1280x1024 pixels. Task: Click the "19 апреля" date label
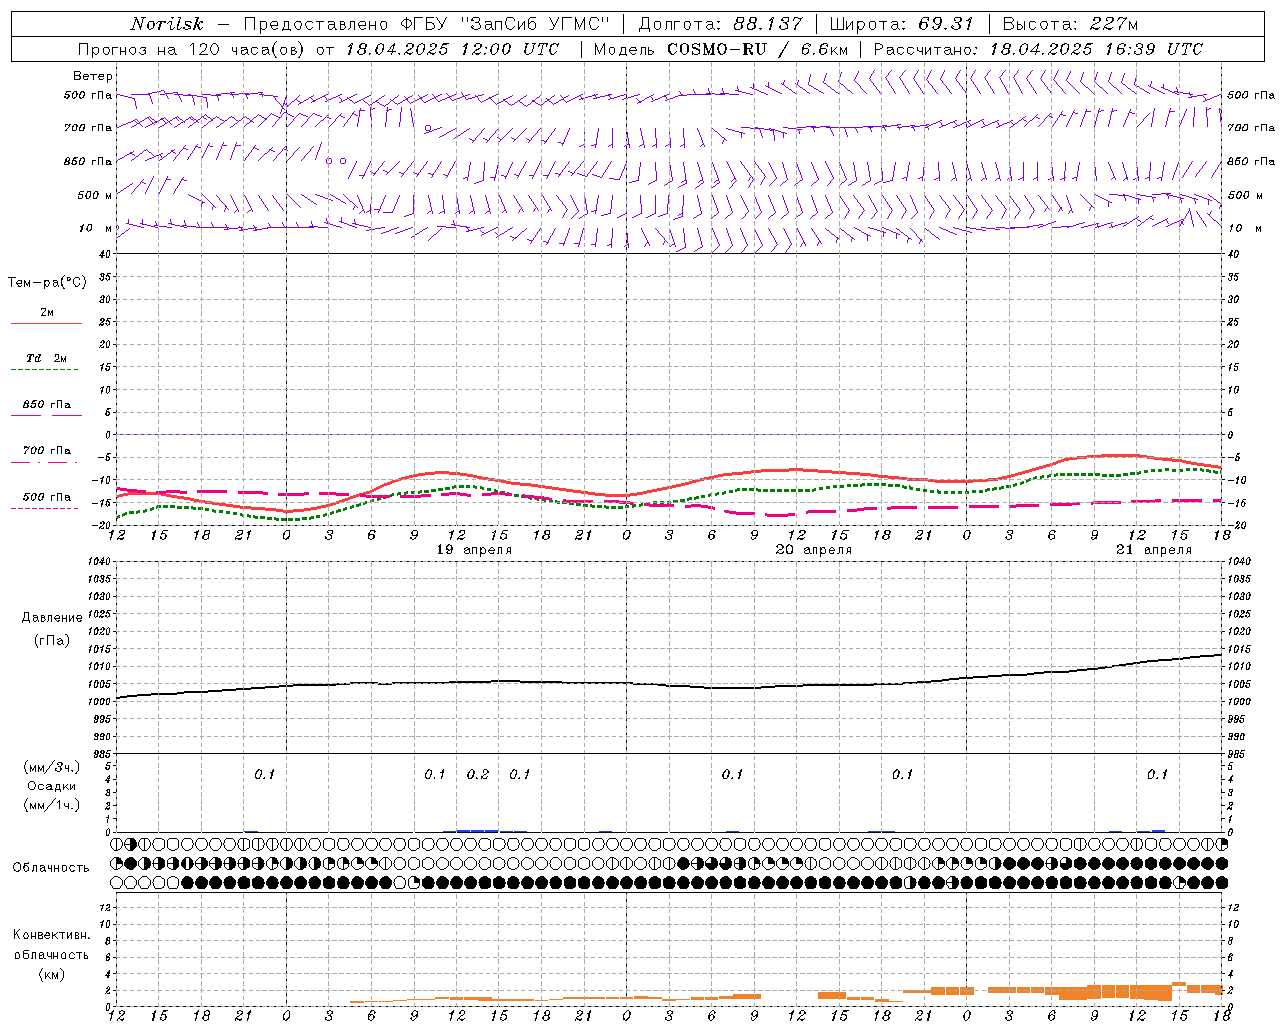pyautogui.click(x=475, y=550)
